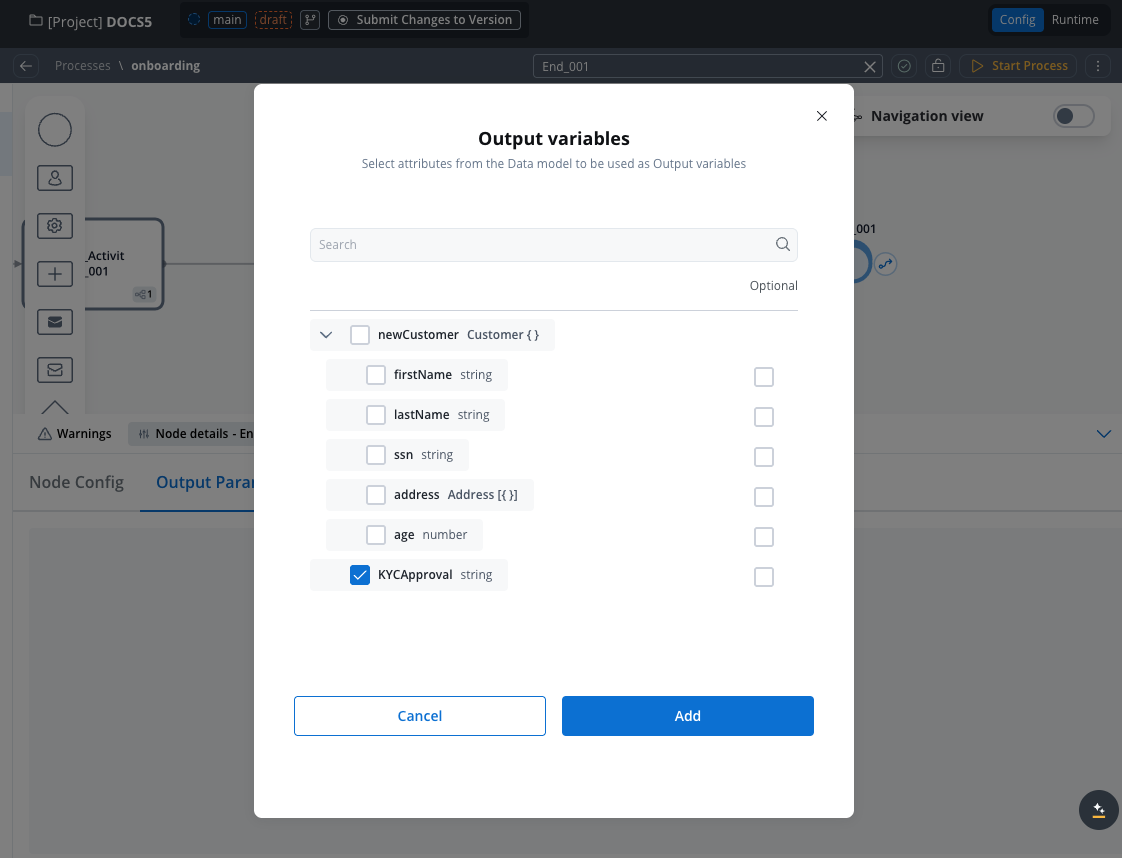Check the ssn attribute checkbox
This screenshot has width=1122, height=858.
(x=376, y=455)
